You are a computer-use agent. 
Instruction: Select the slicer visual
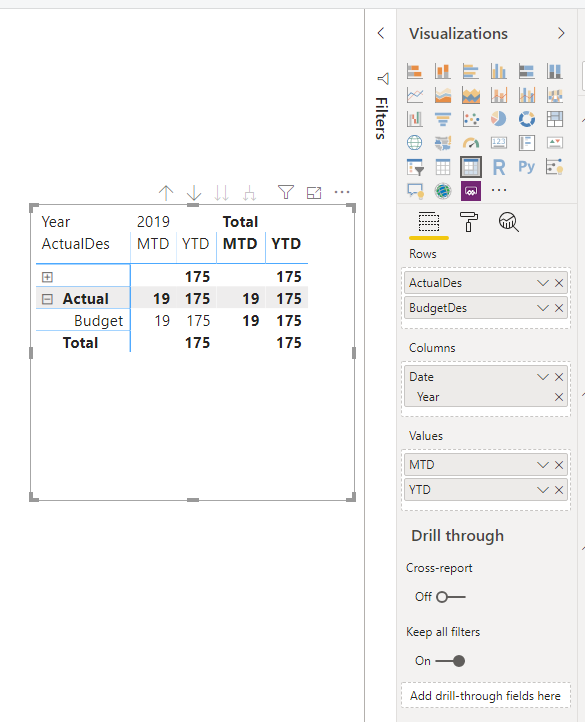tap(415, 167)
